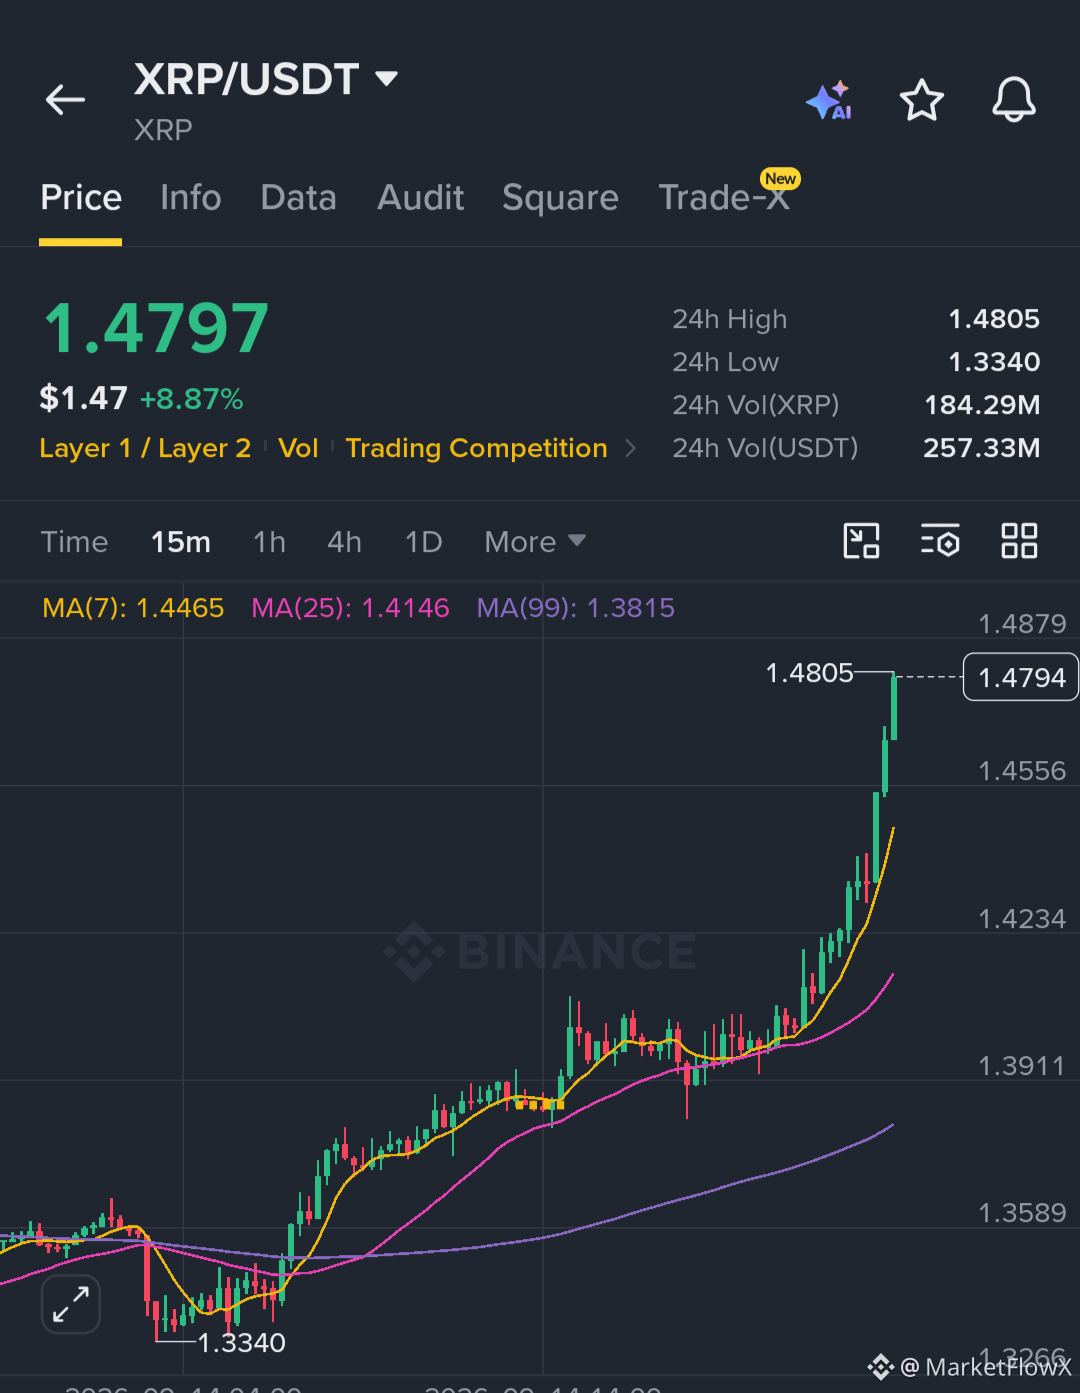Select the 1h chart interval
The image size is (1080, 1393).
tap(269, 542)
